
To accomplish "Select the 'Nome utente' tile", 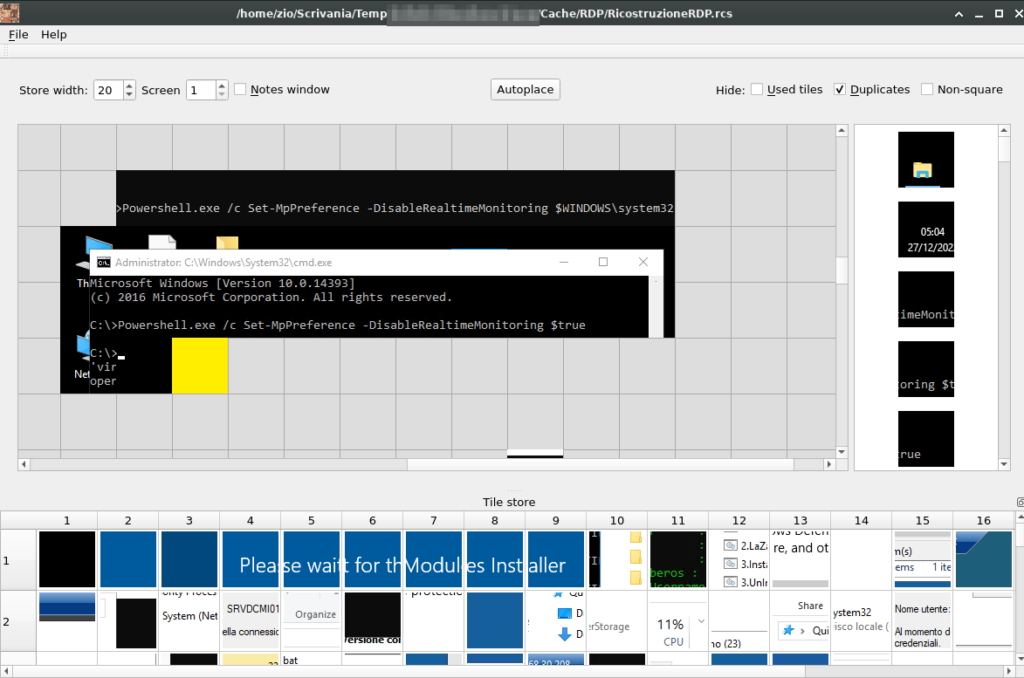I will tap(921, 620).
